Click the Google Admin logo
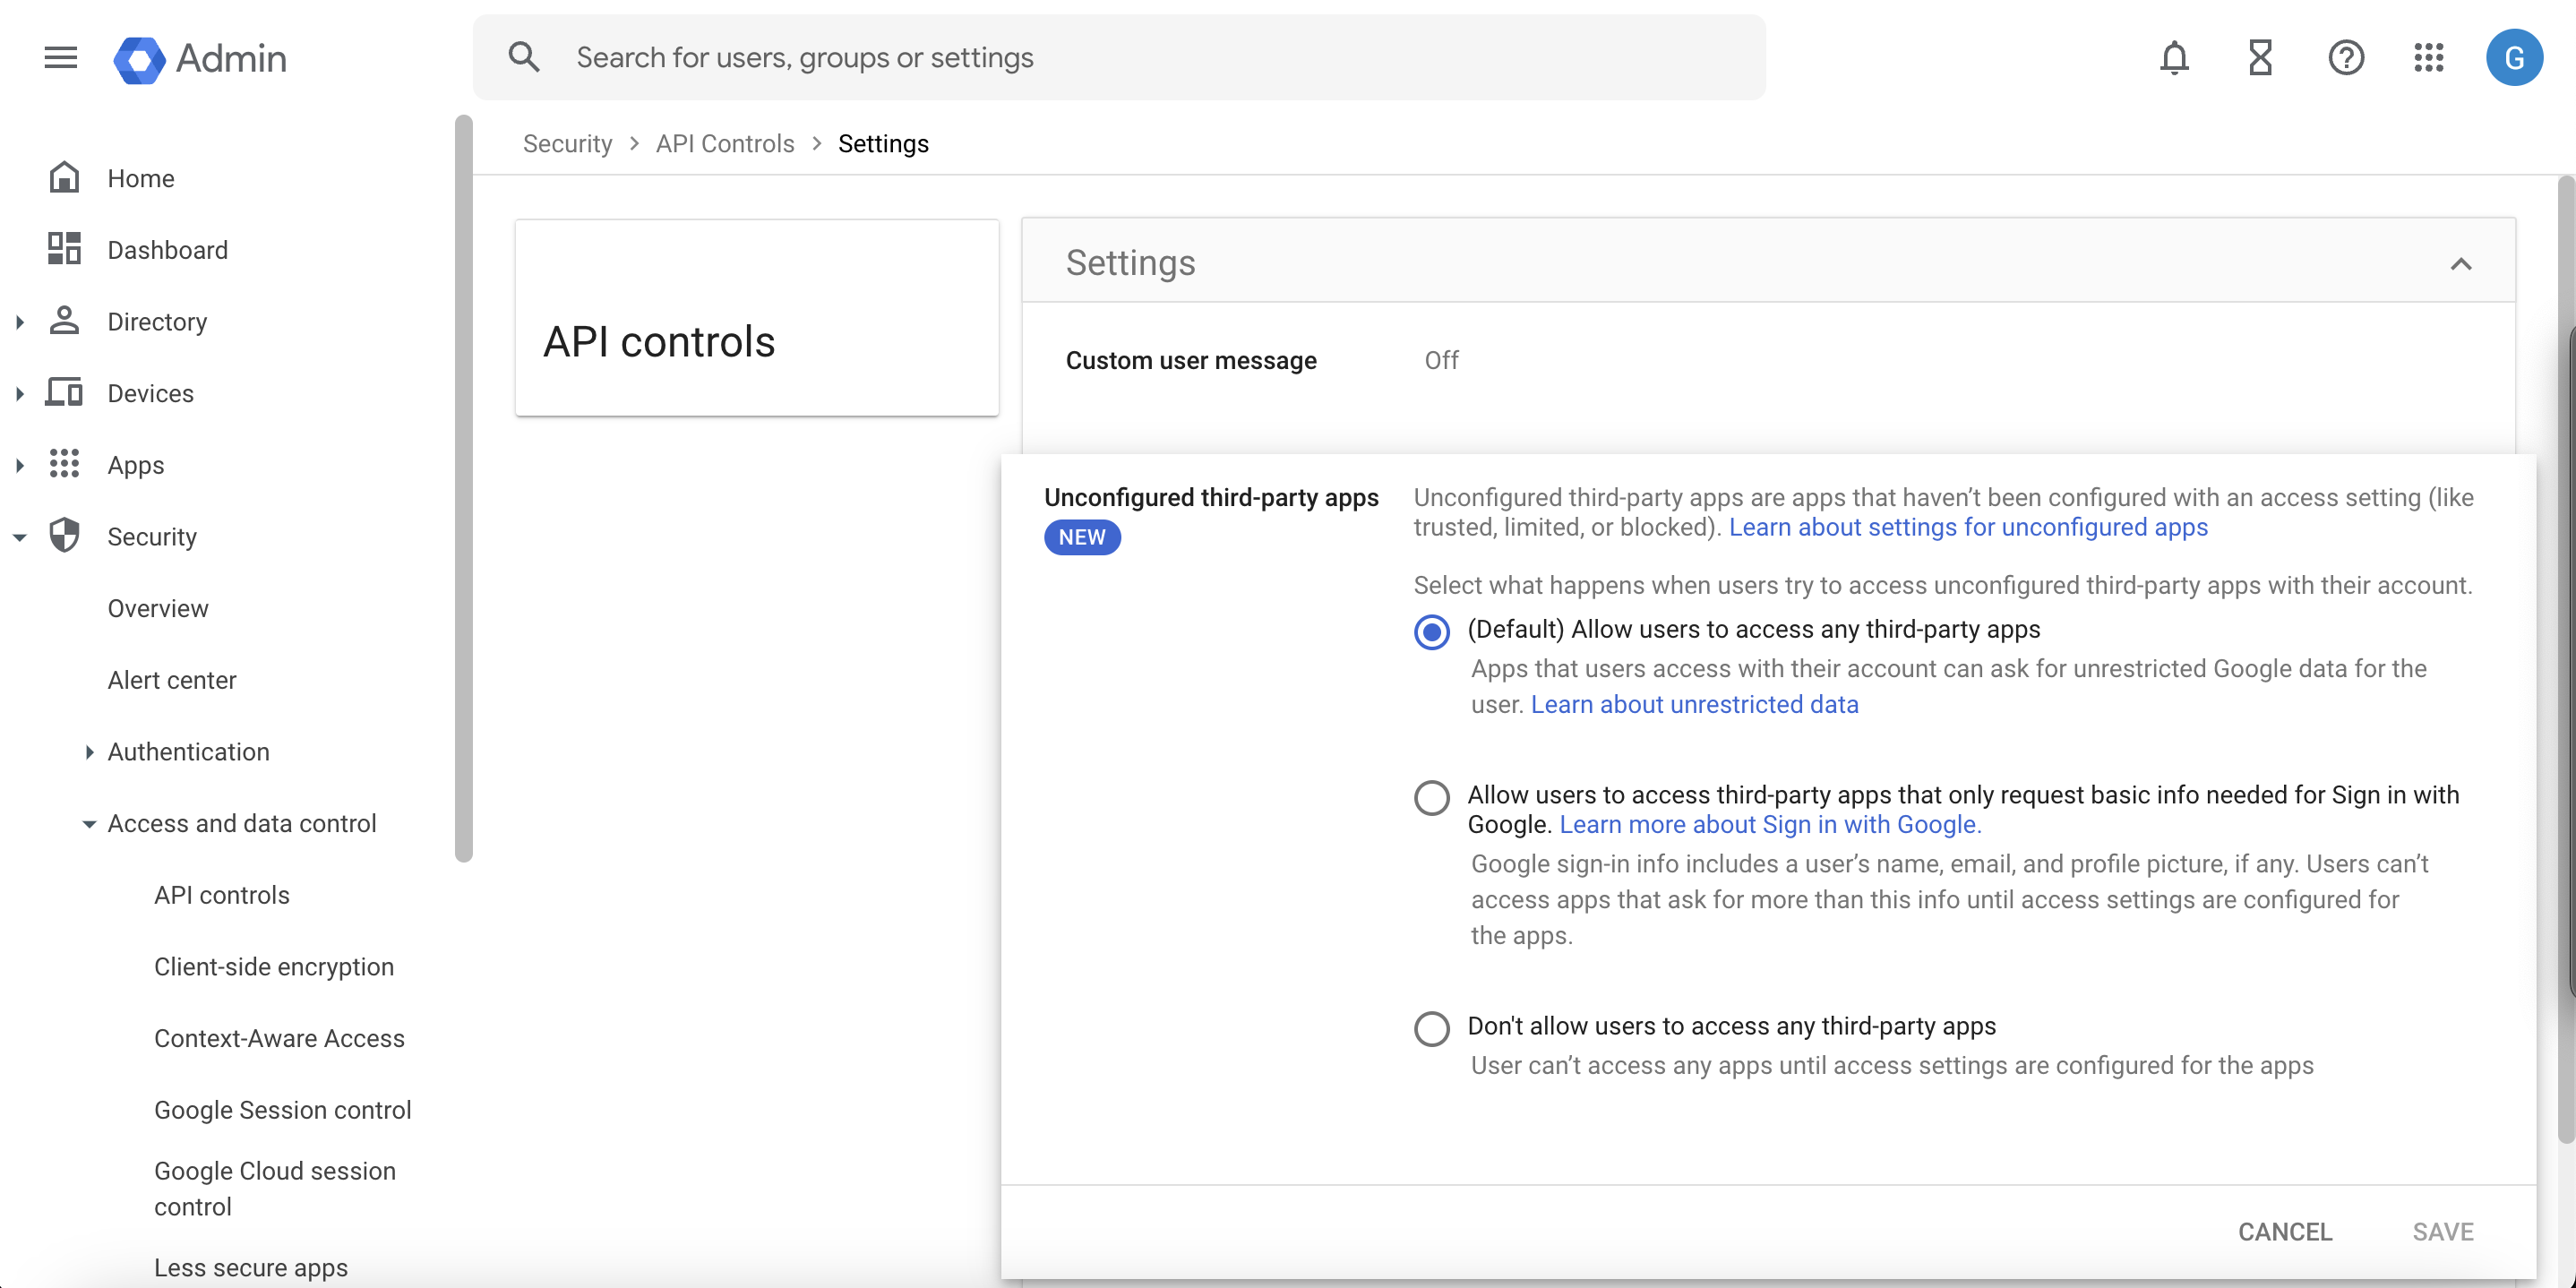This screenshot has width=2576, height=1288. point(200,59)
